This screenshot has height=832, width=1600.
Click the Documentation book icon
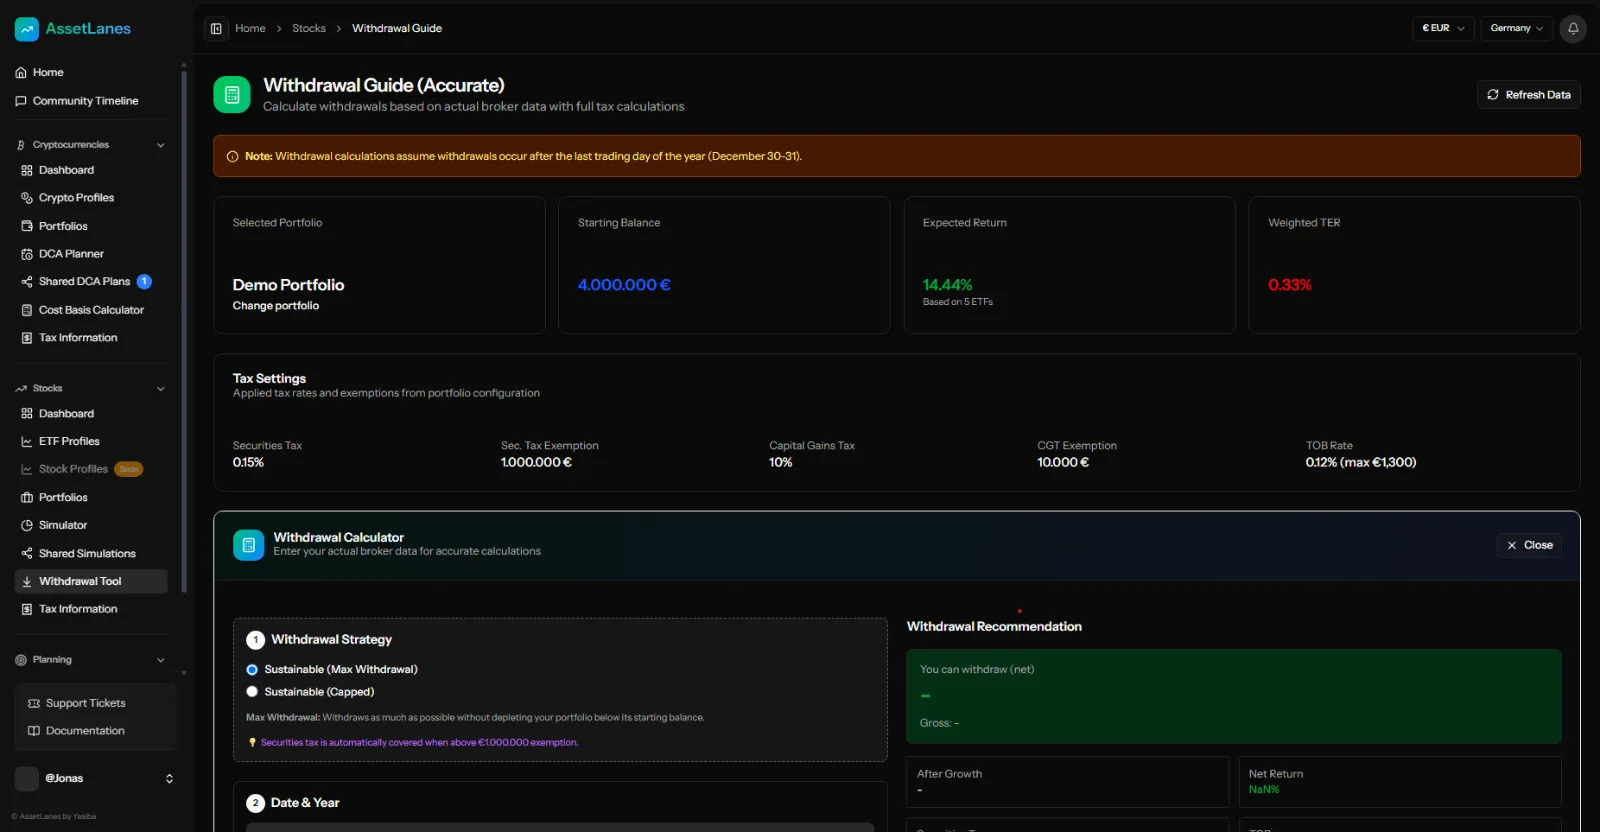coord(34,731)
